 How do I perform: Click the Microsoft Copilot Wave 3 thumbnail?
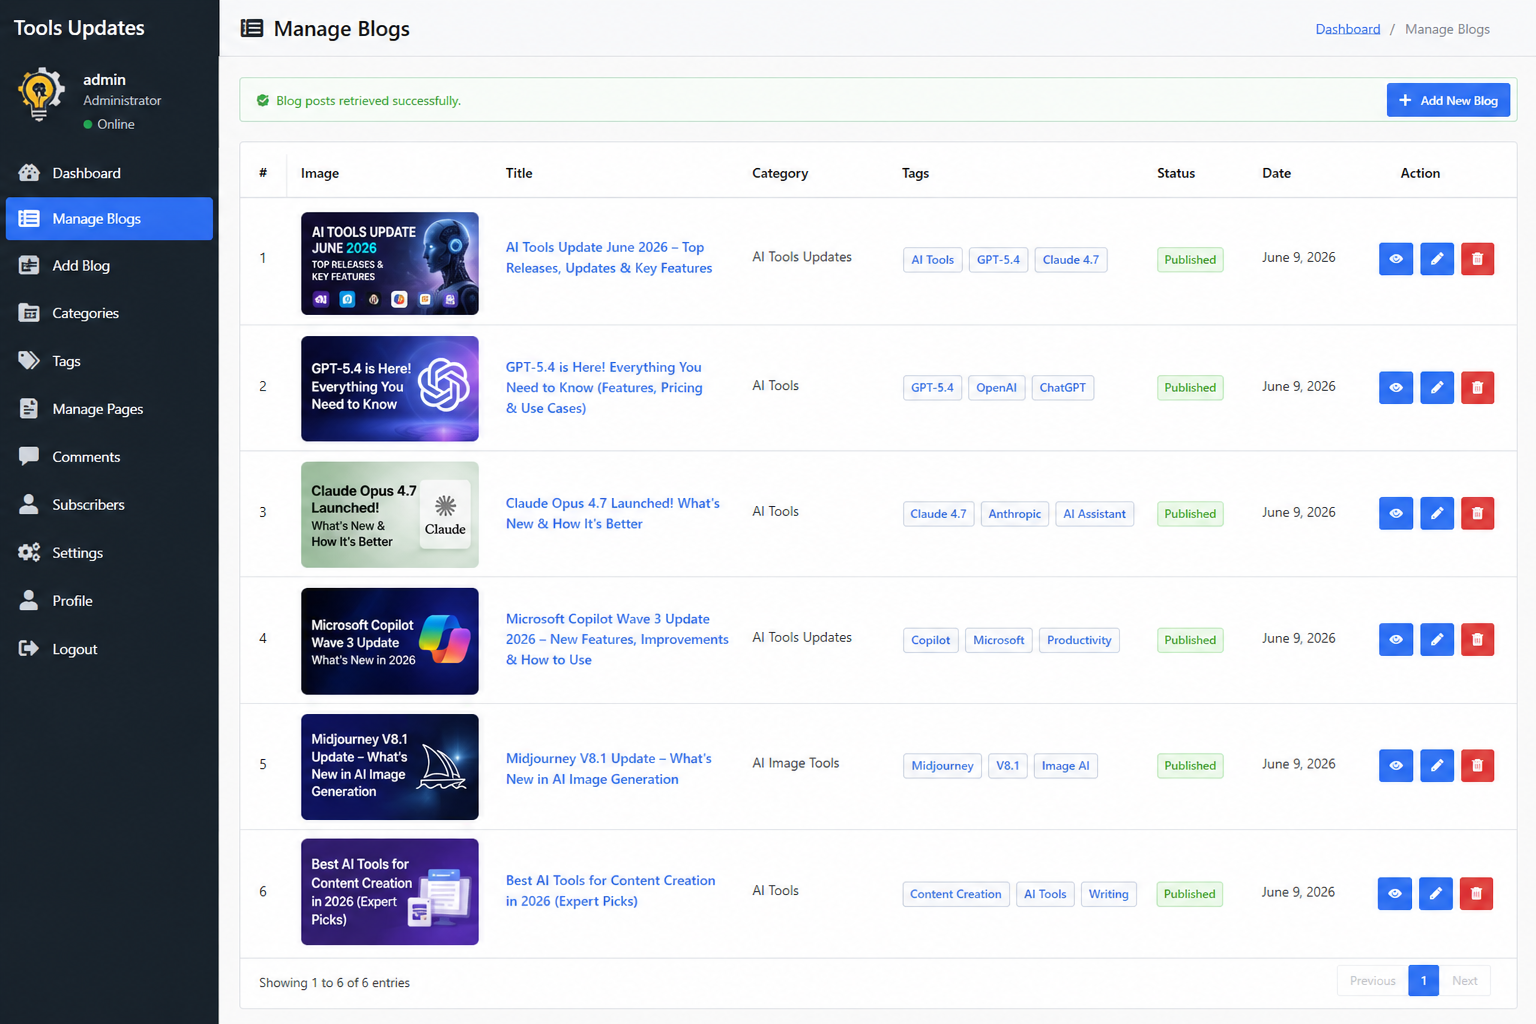point(390,641)
